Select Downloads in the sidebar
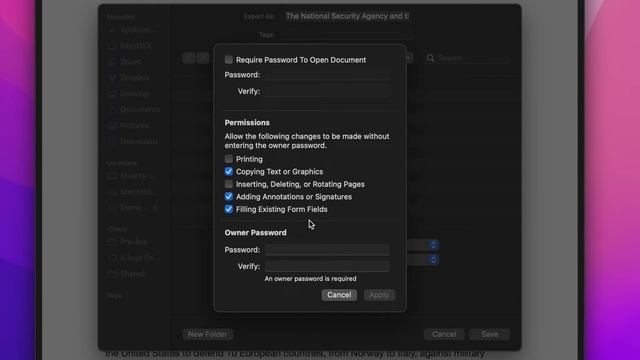 coord(133,141)
